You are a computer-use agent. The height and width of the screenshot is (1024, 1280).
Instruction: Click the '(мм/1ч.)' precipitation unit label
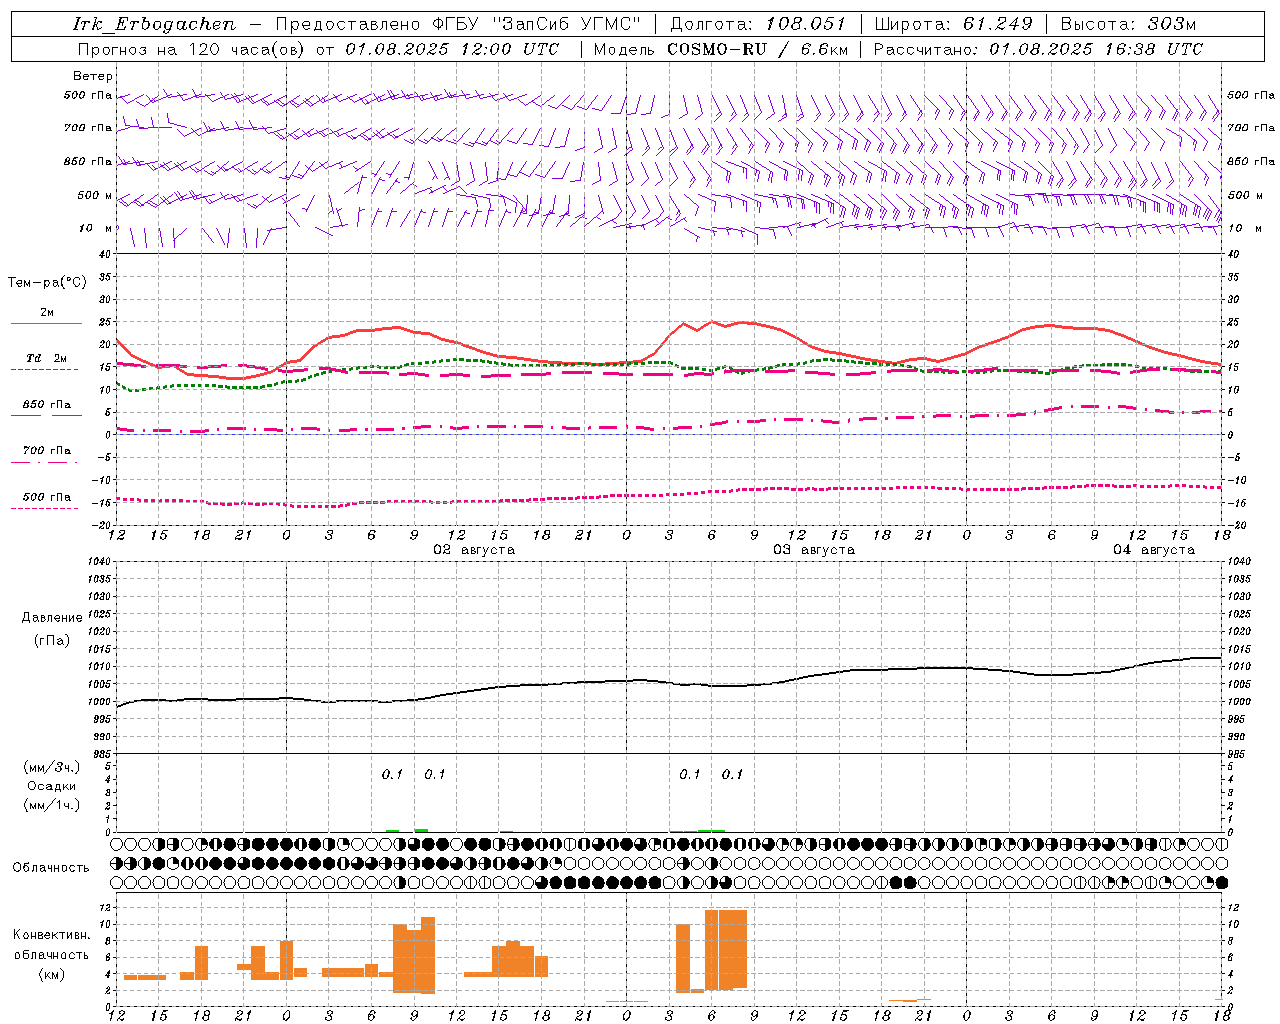pos(51,805)
